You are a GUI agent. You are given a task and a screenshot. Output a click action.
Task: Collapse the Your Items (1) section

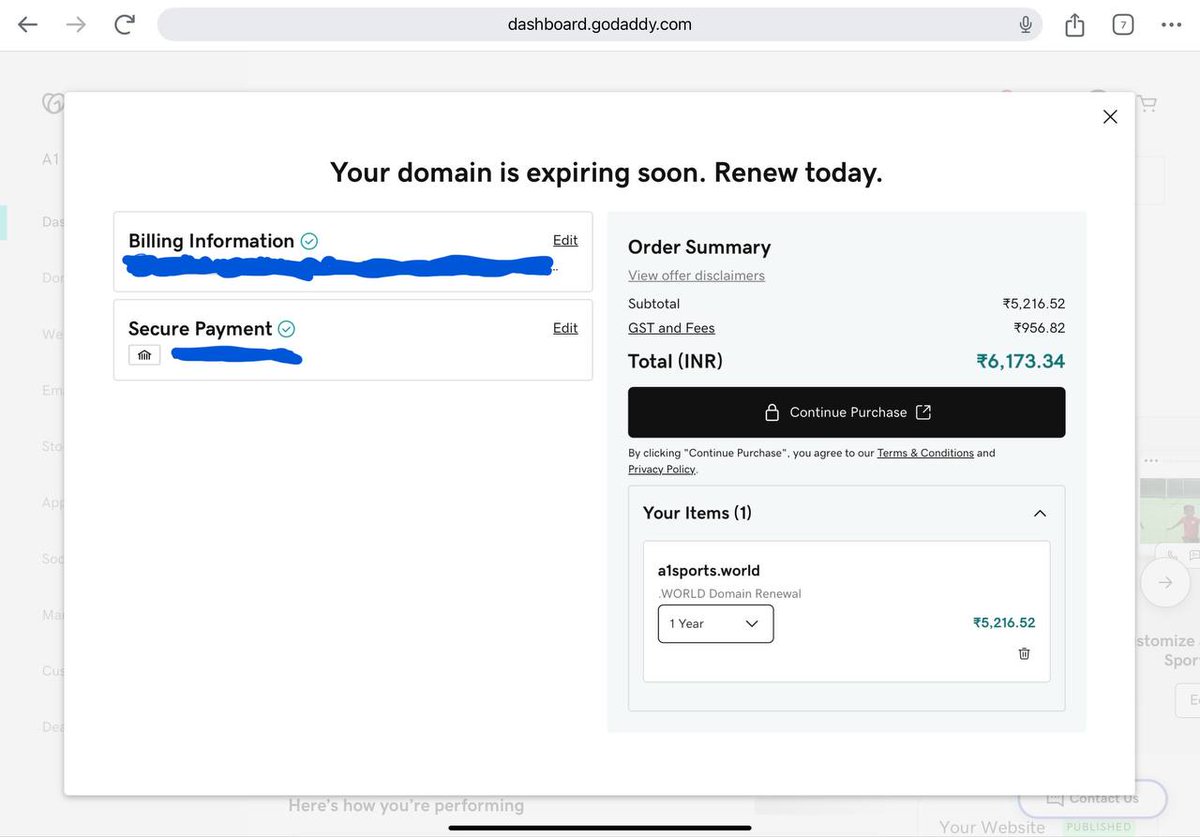point(1040,513)
